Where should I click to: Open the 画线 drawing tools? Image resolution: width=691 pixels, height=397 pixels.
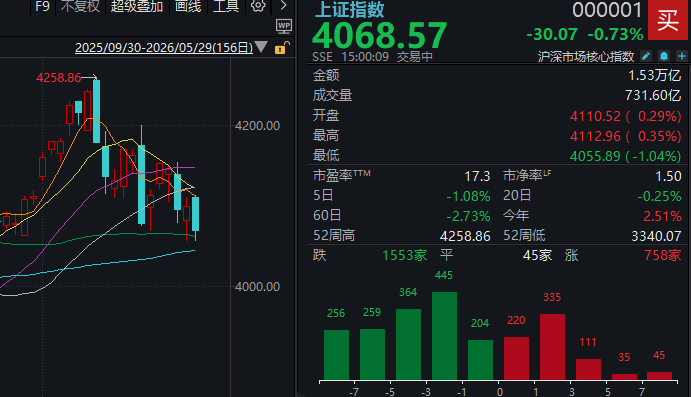(x=188, y=6)
